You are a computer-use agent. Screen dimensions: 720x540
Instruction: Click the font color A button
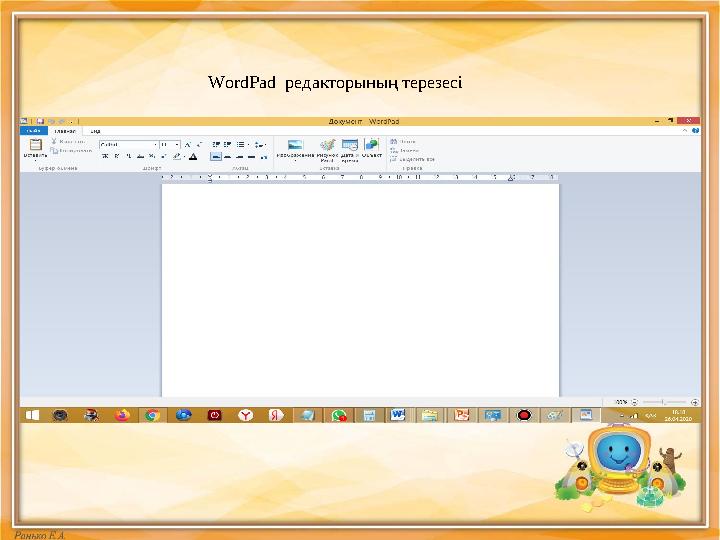coord(193,157)
